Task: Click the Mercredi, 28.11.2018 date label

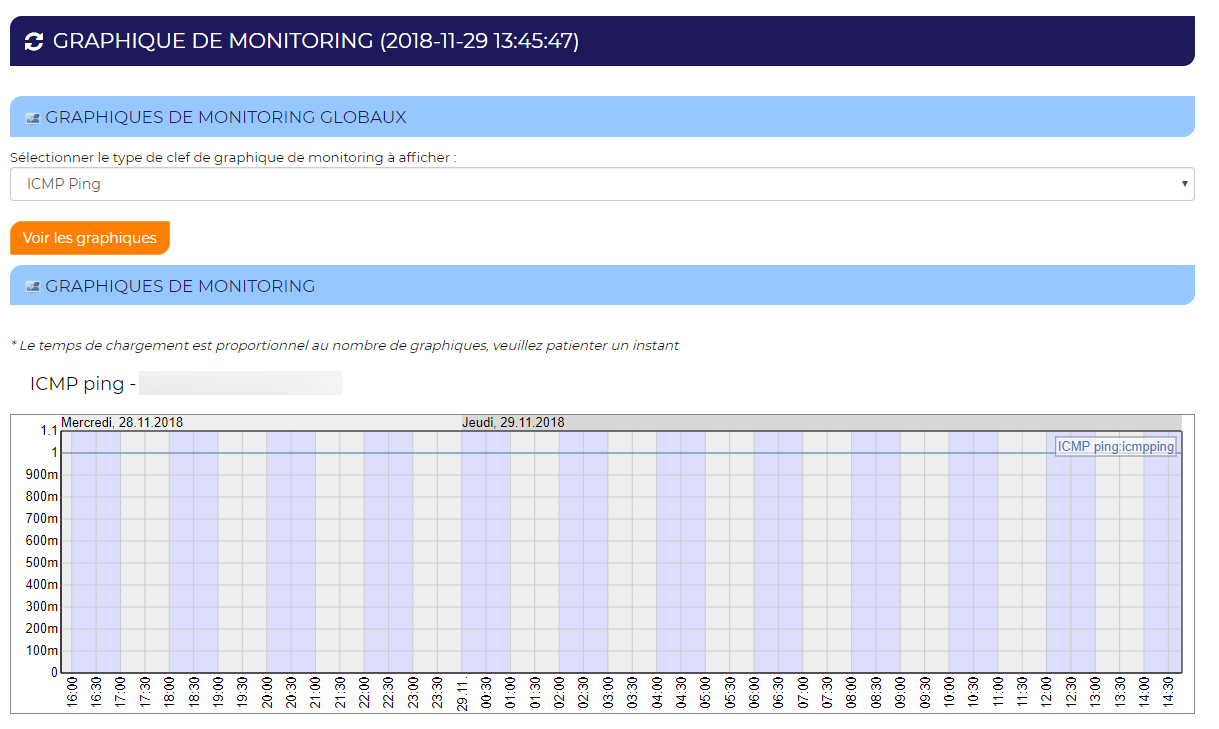Action: pyautogui.click(x=122, y=423)
